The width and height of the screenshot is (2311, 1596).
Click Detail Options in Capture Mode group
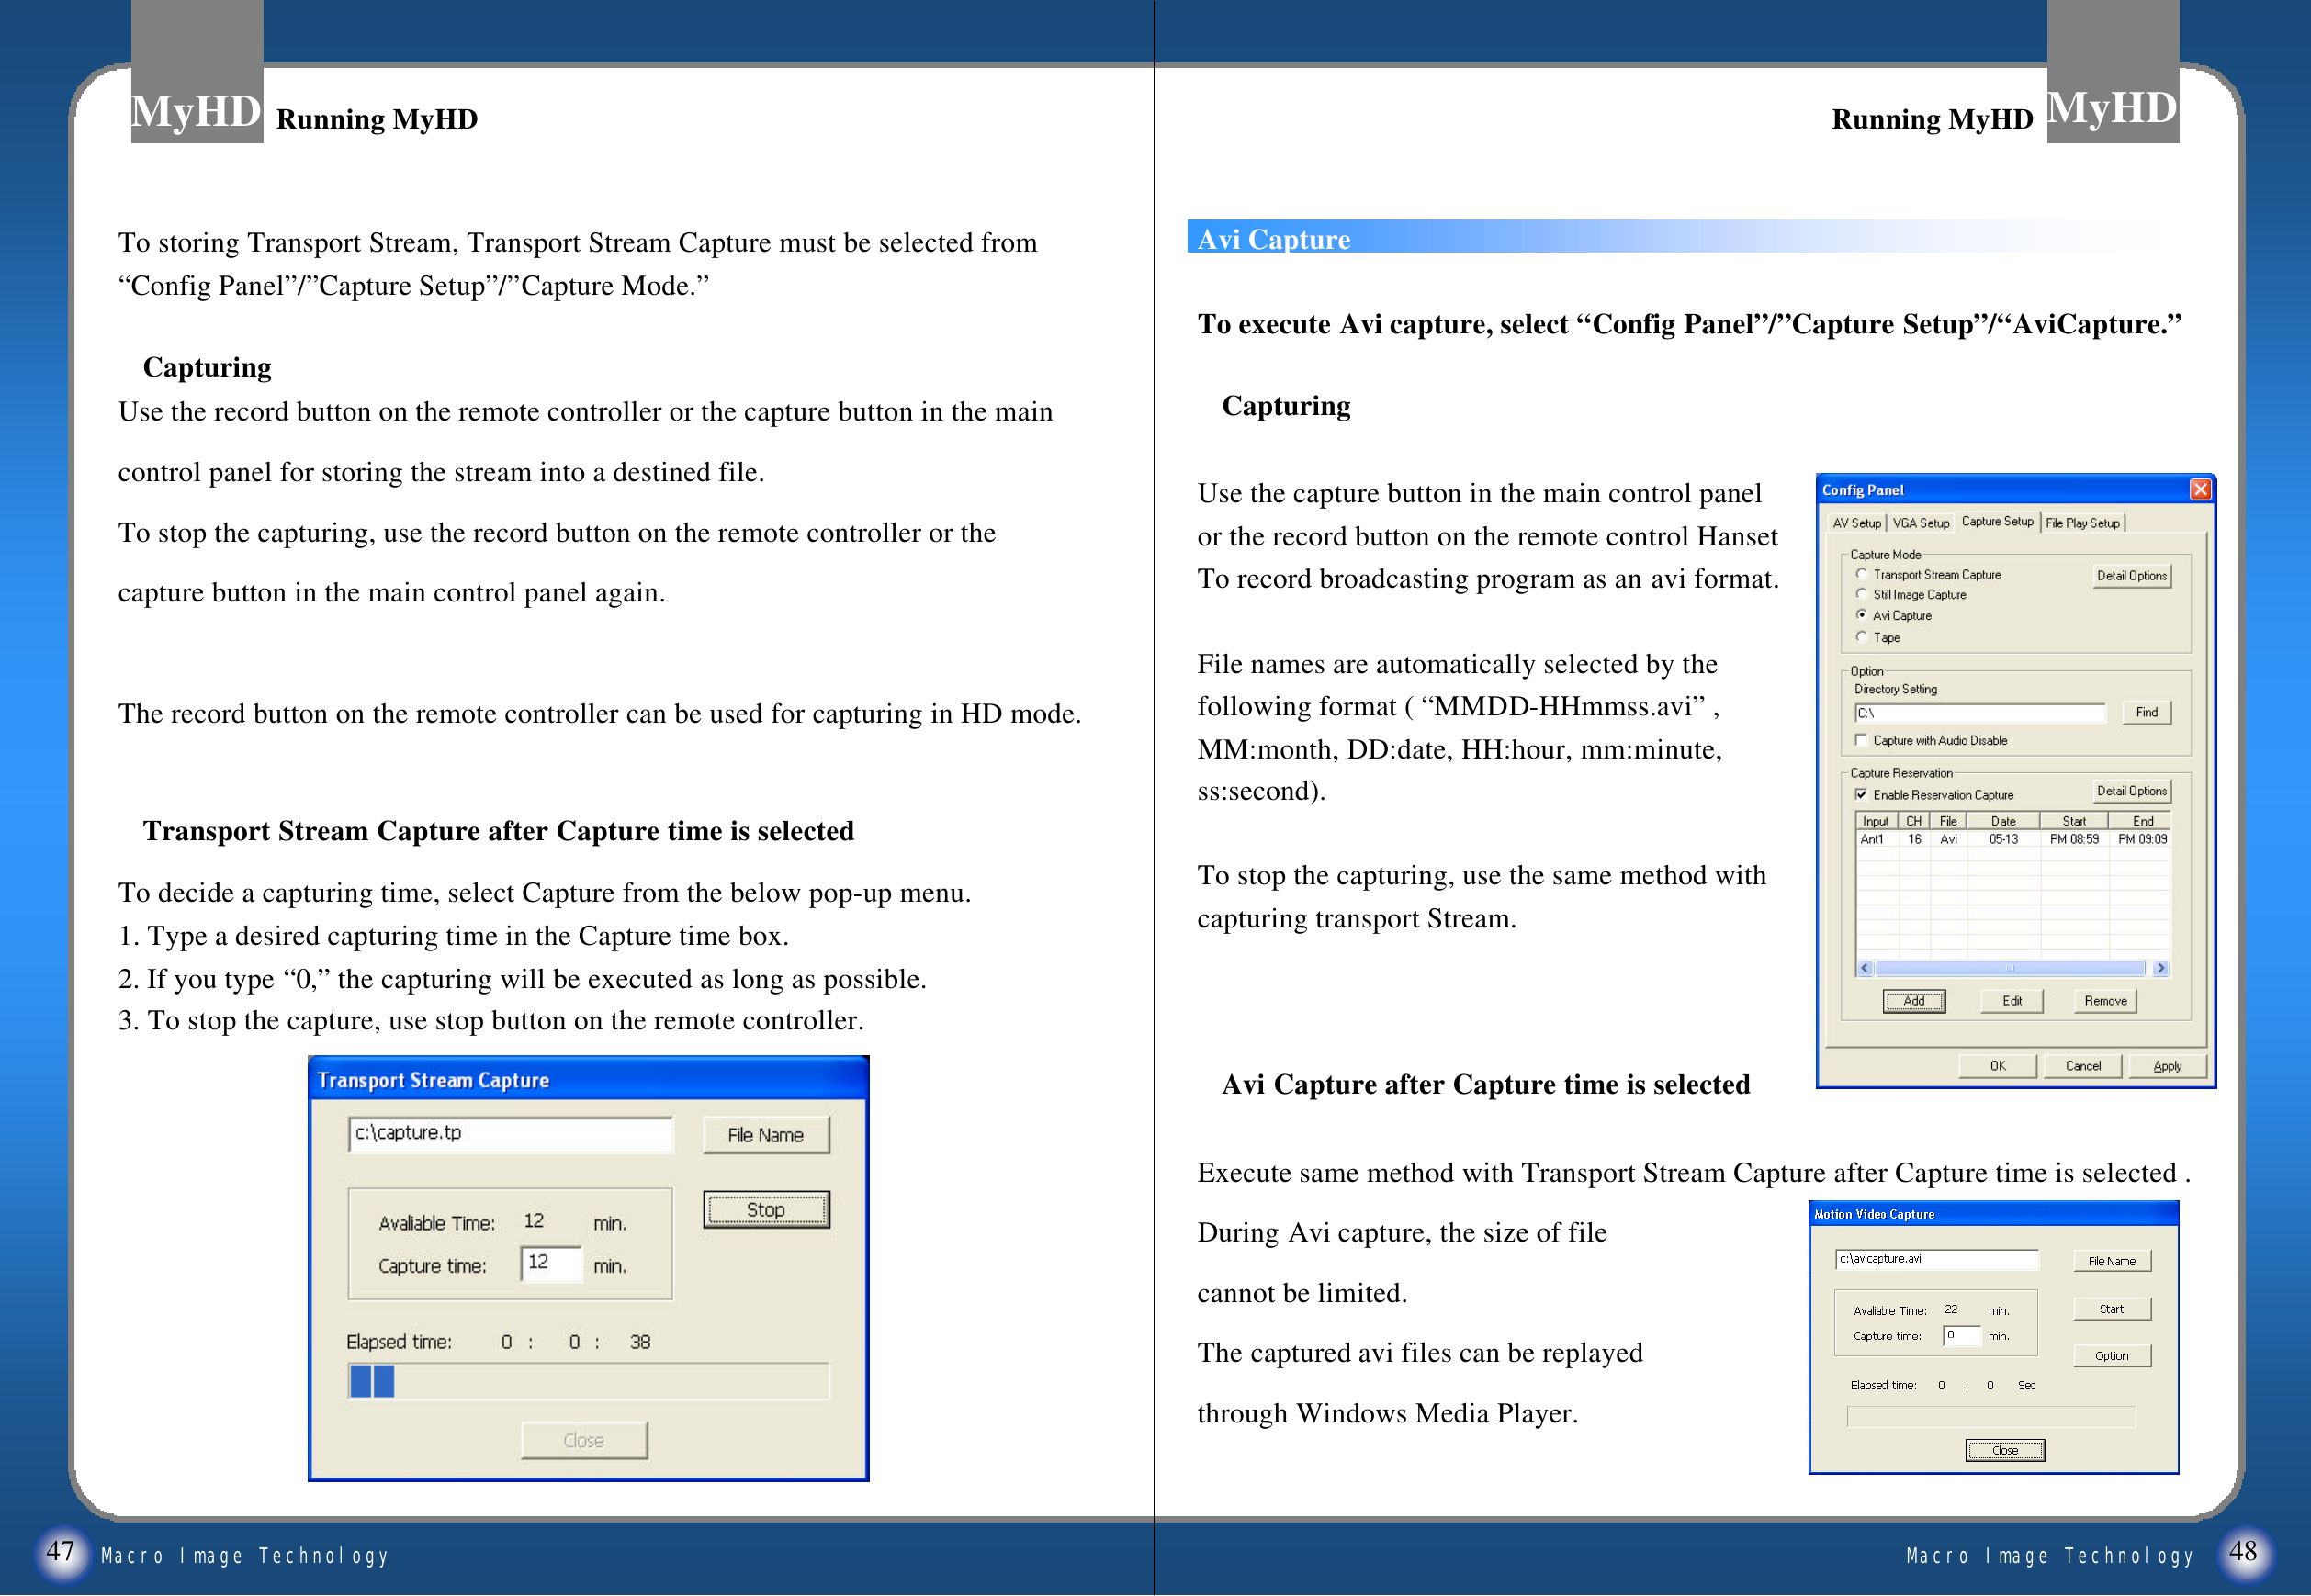click(2131, 576)
